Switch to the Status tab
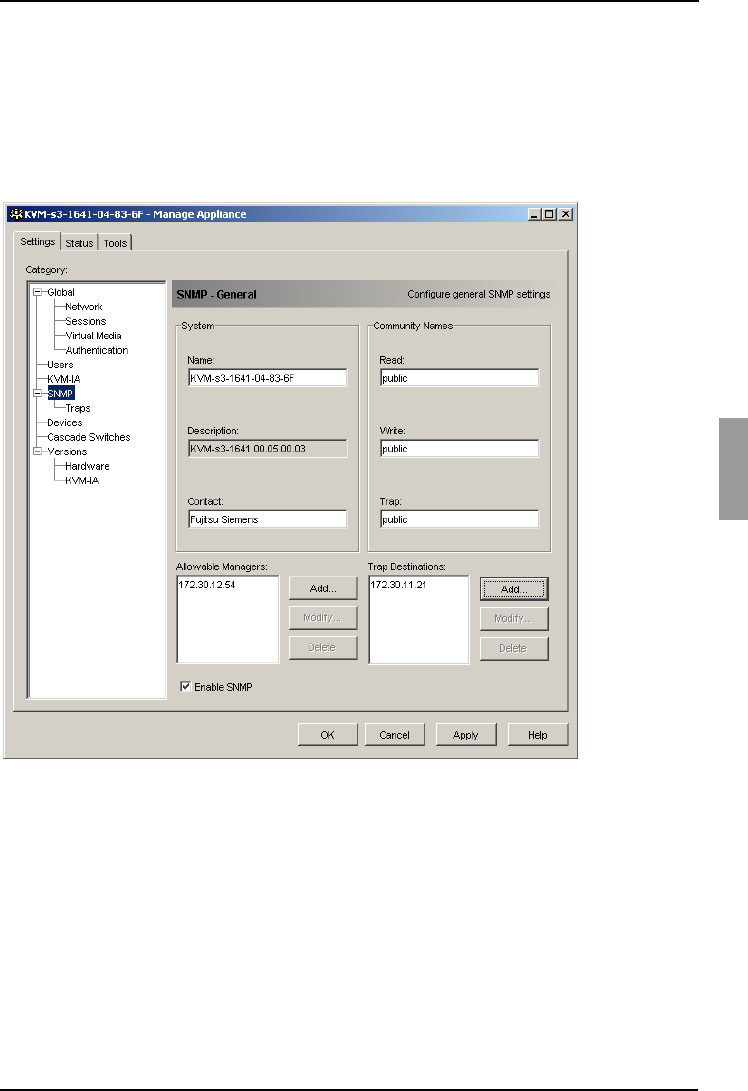The image size is (748, 1091). tap(79, 243)
